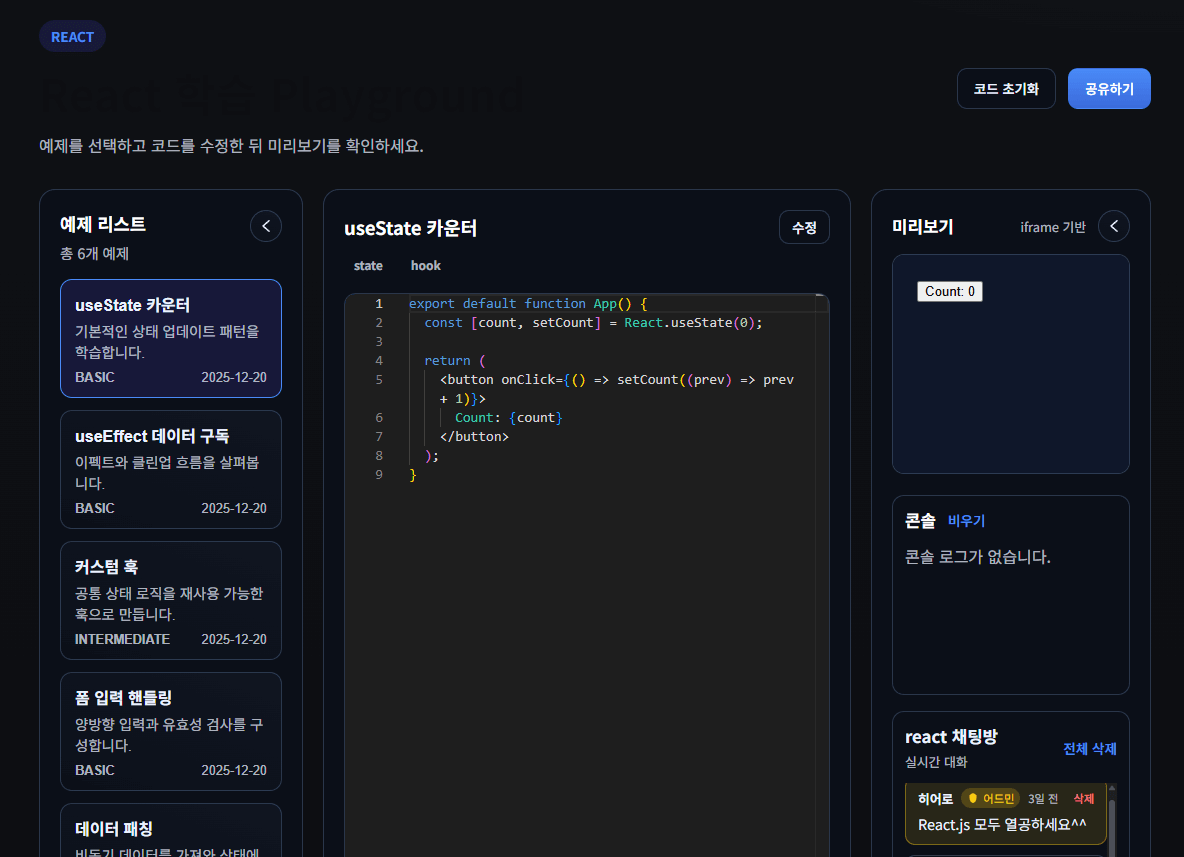Click the 총 6개 예제 text

click(94, 254)
